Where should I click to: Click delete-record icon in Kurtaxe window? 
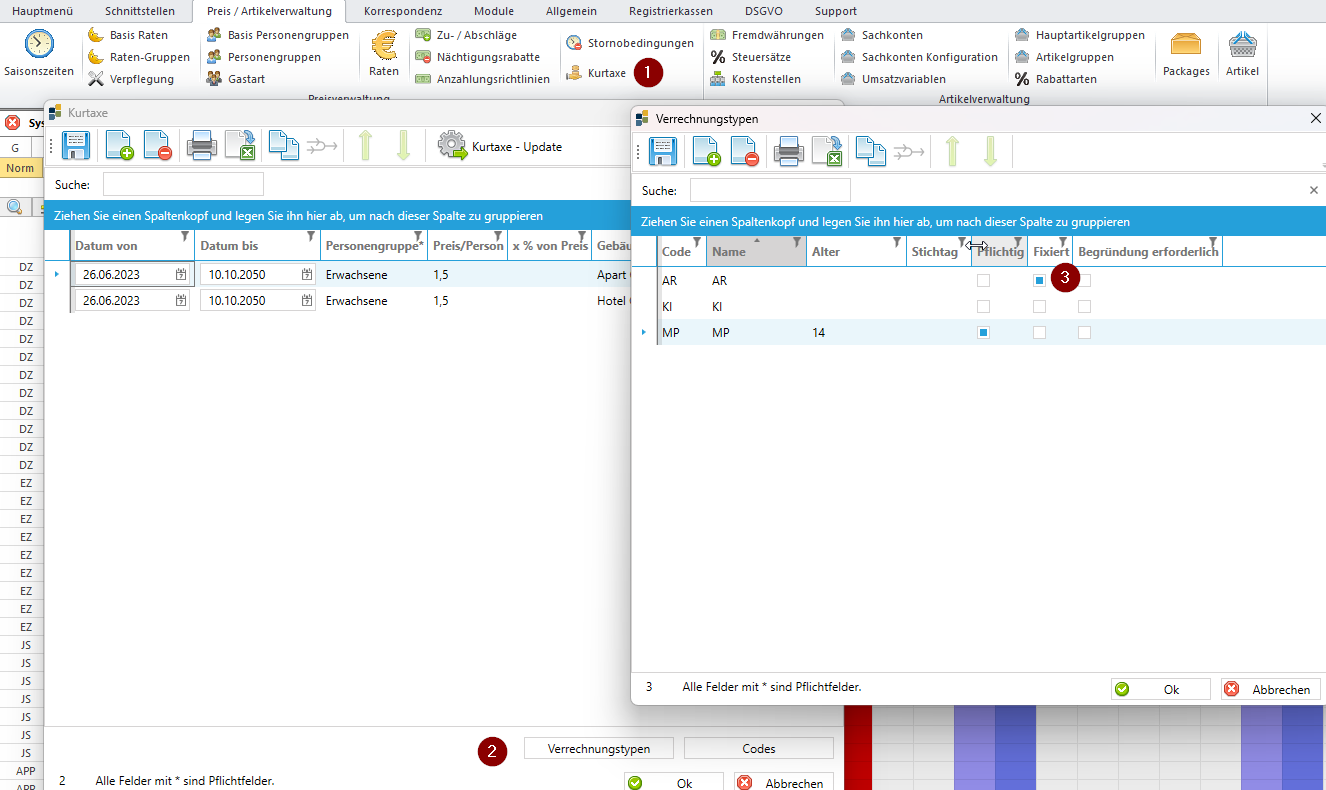pos(156,146)
